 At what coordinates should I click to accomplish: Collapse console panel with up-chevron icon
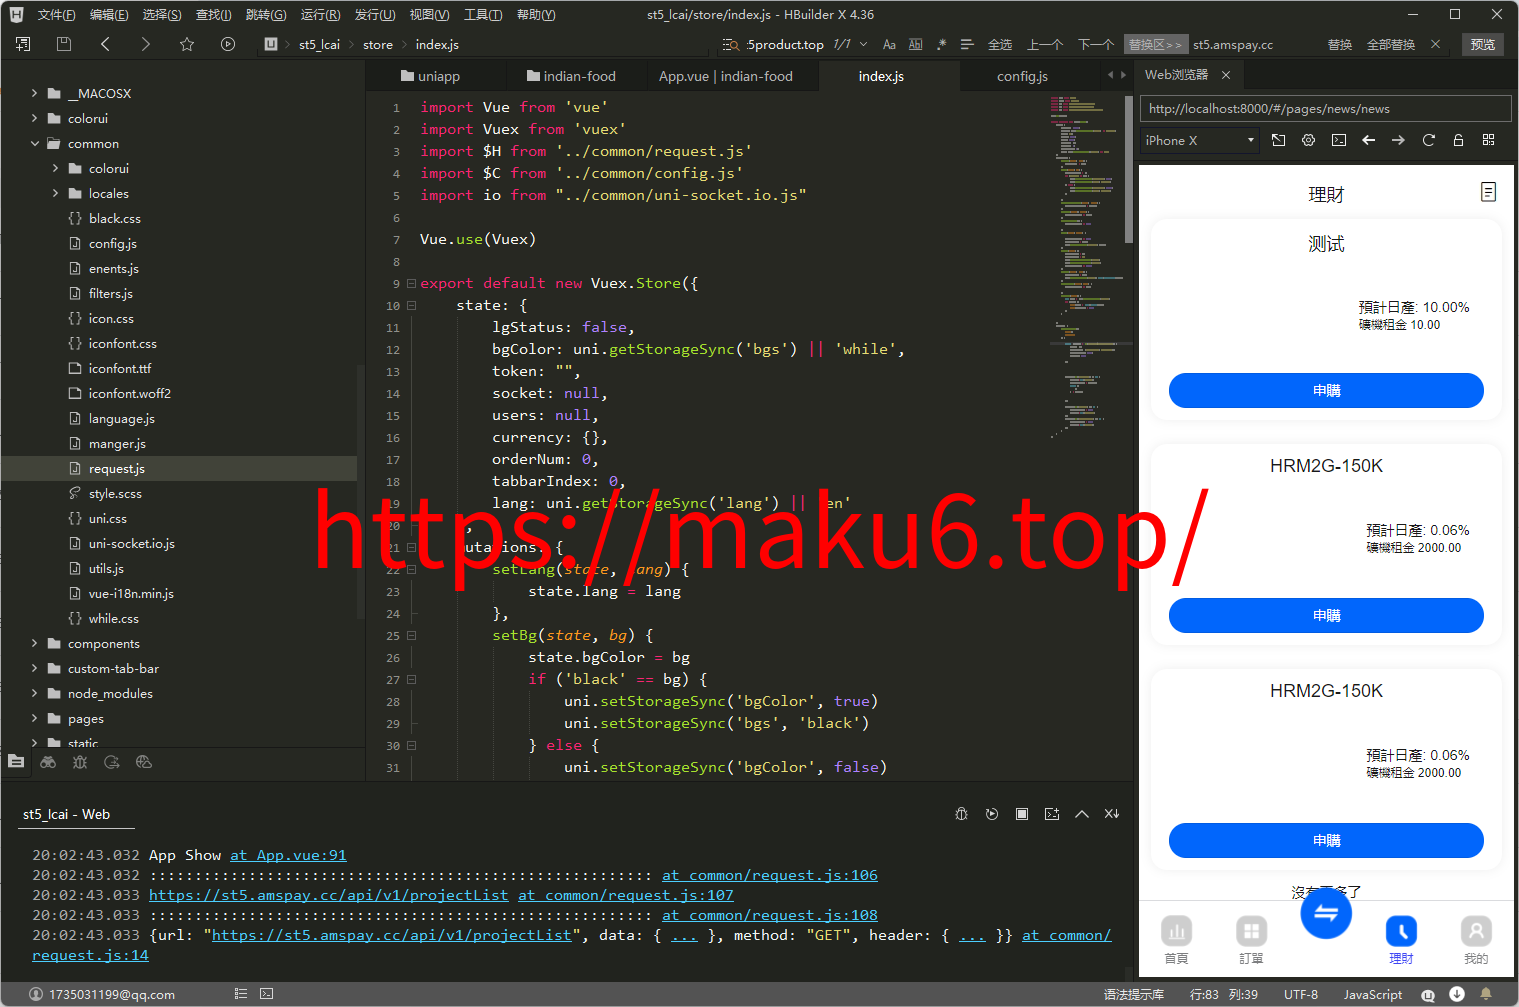1082,814
